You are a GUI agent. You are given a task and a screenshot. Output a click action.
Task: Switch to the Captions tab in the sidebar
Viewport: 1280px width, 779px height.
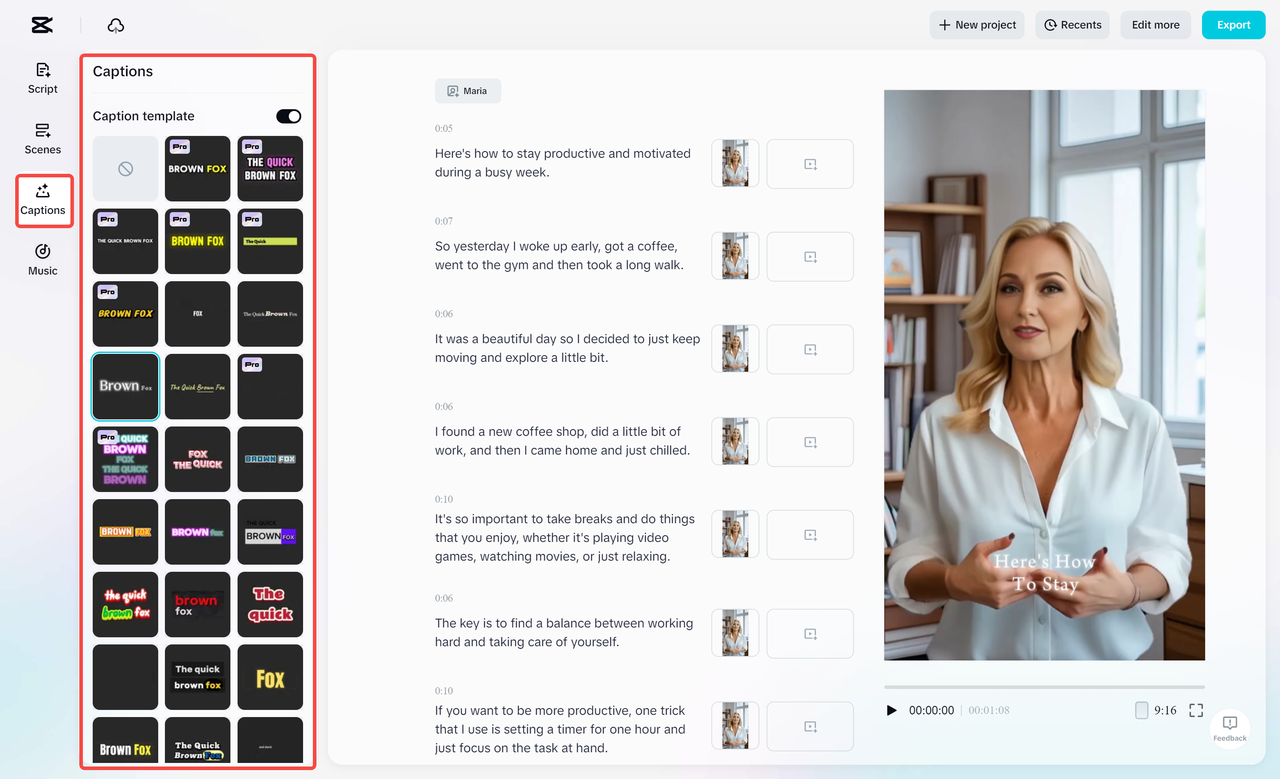point(42,200)
